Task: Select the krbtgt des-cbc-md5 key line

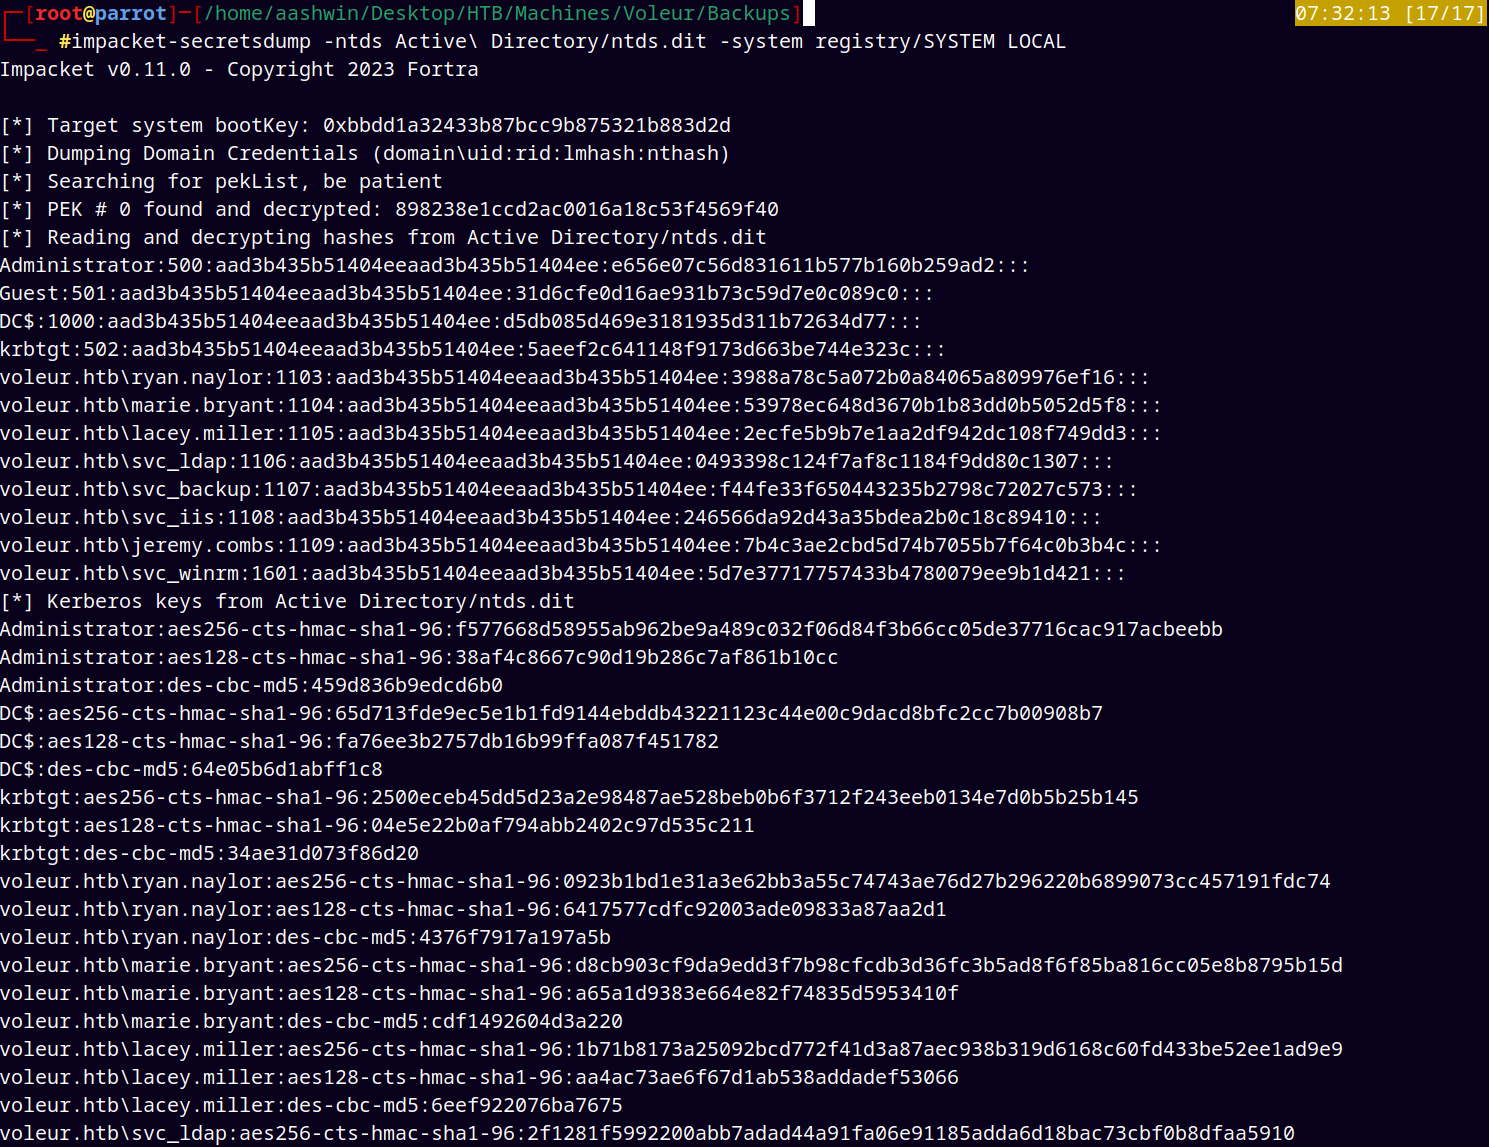Action: pos(209,853)
